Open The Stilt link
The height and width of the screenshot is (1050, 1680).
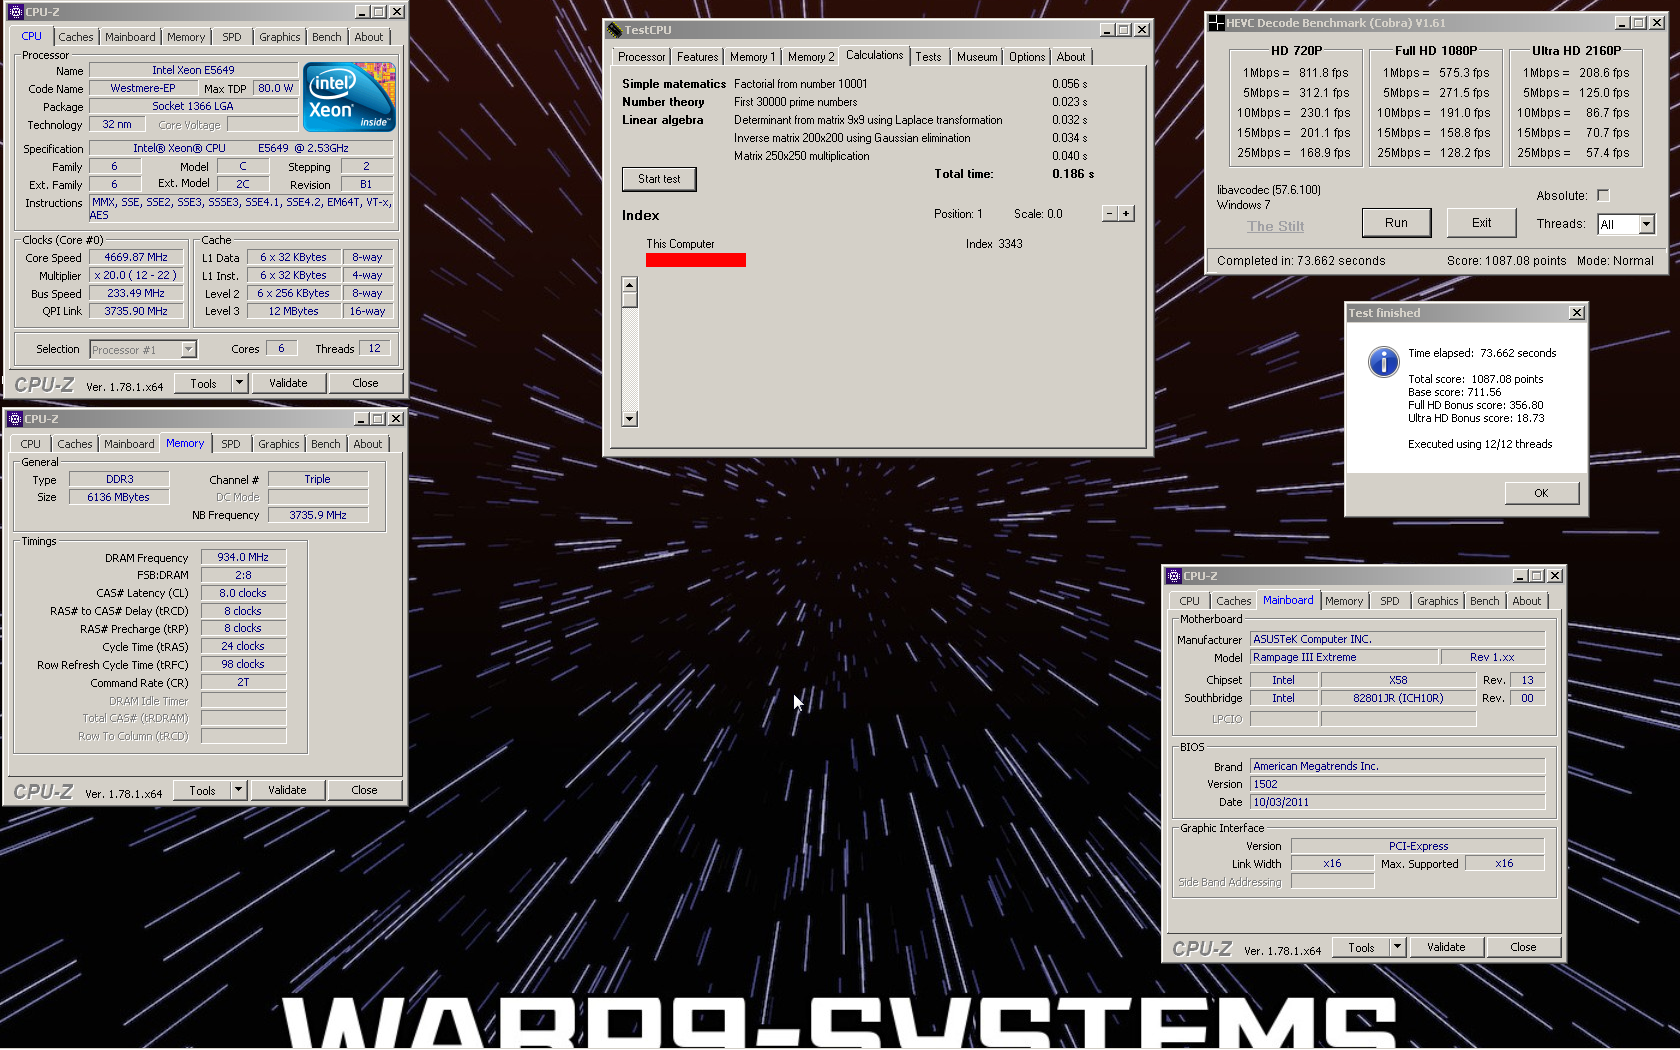[1276, 226]
